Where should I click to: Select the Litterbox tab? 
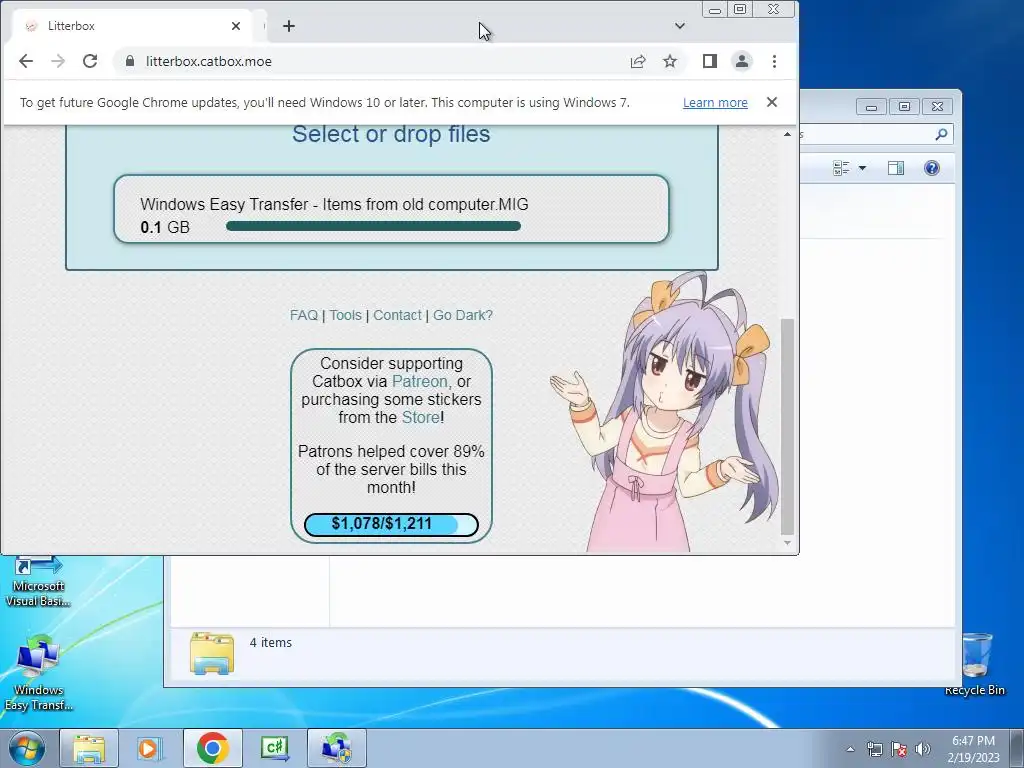(131, 26)
